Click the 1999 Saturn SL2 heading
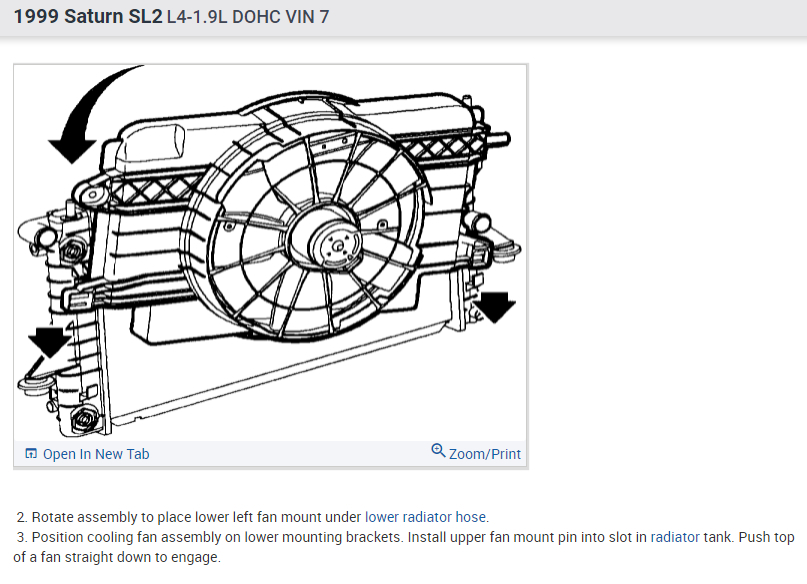The width and height of the screenshot is (807, 584). tap(88, 16)
